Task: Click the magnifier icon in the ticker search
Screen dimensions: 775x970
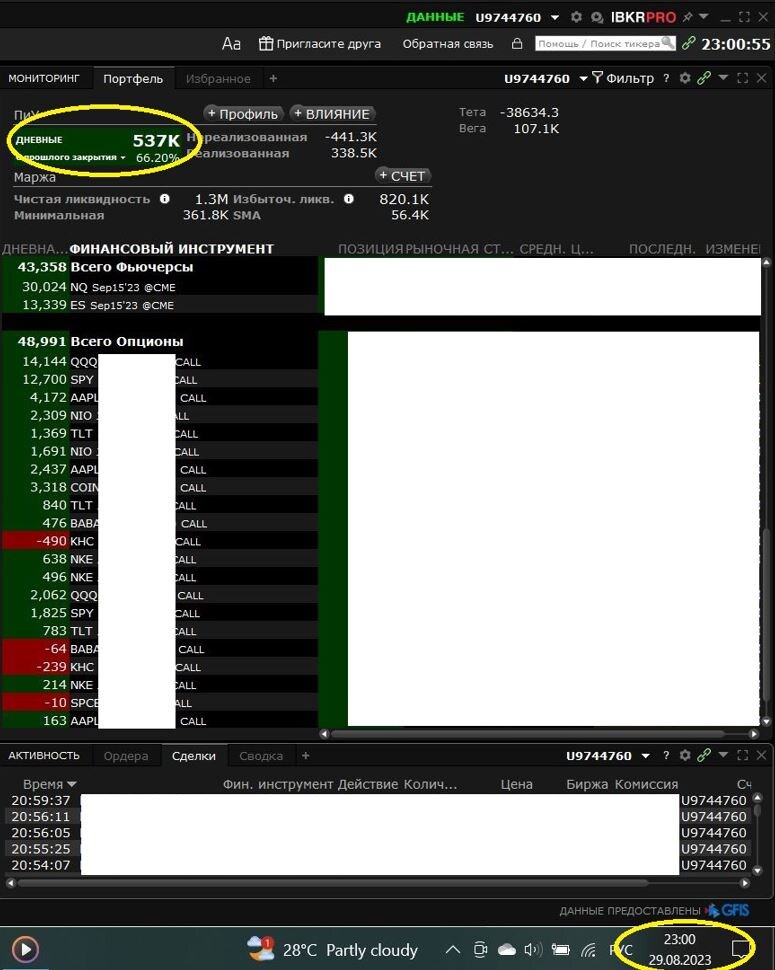Action: pyautogui.click(x=668, y=43)
